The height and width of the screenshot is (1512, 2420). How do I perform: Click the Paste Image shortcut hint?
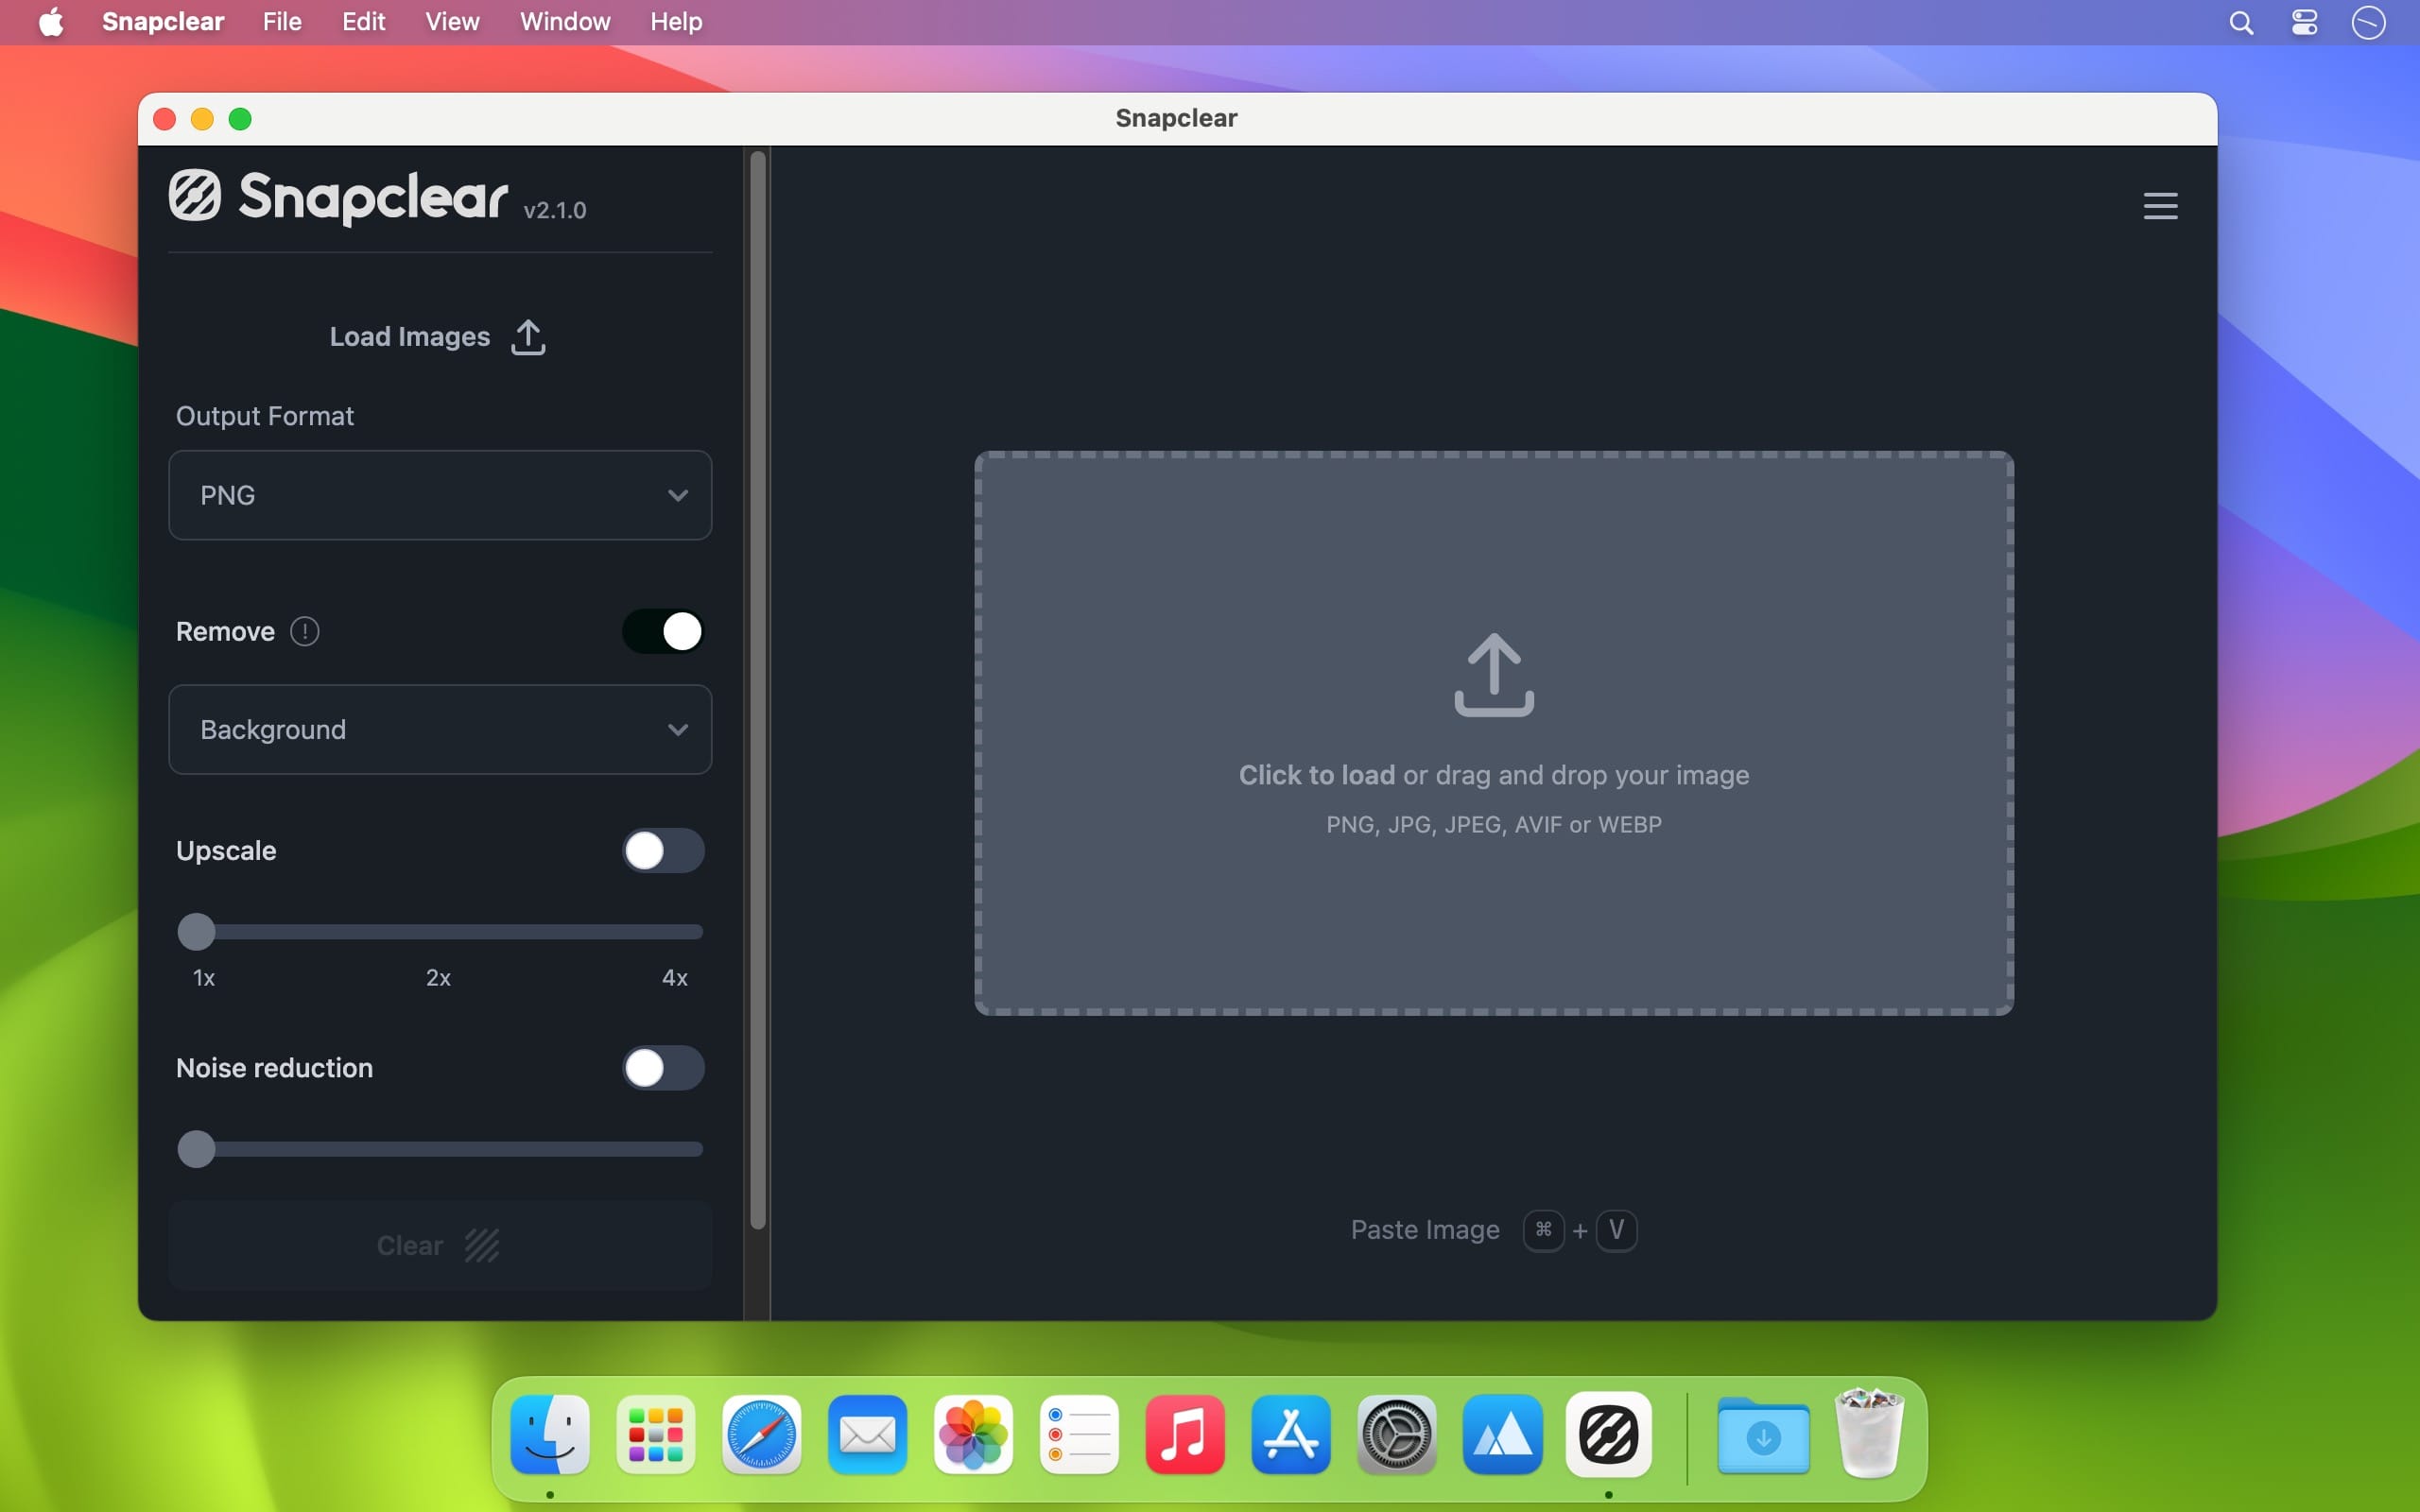[1493, 1230]
